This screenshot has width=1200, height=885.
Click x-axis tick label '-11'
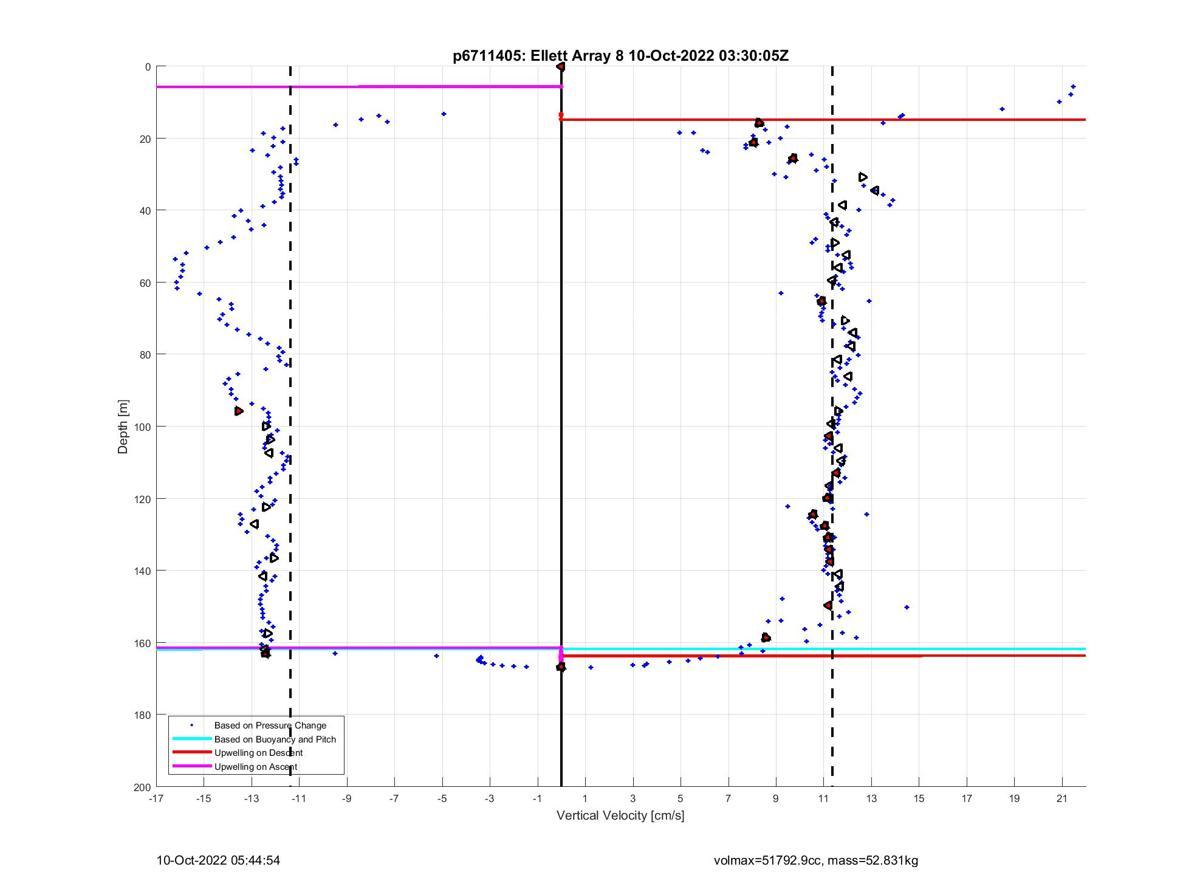(299, 798)
